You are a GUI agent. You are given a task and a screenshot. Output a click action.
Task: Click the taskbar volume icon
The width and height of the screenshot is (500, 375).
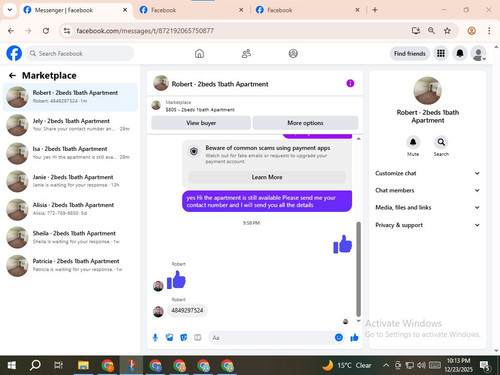[421, 365]
